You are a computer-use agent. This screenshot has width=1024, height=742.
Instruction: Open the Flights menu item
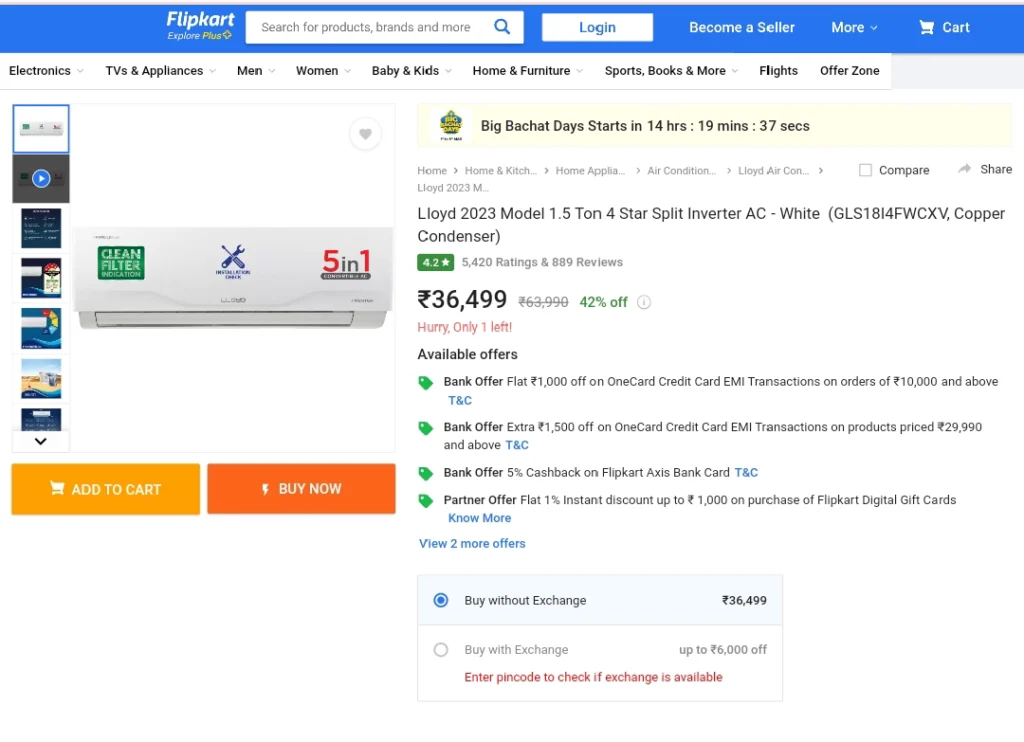(x=778, y=71)
